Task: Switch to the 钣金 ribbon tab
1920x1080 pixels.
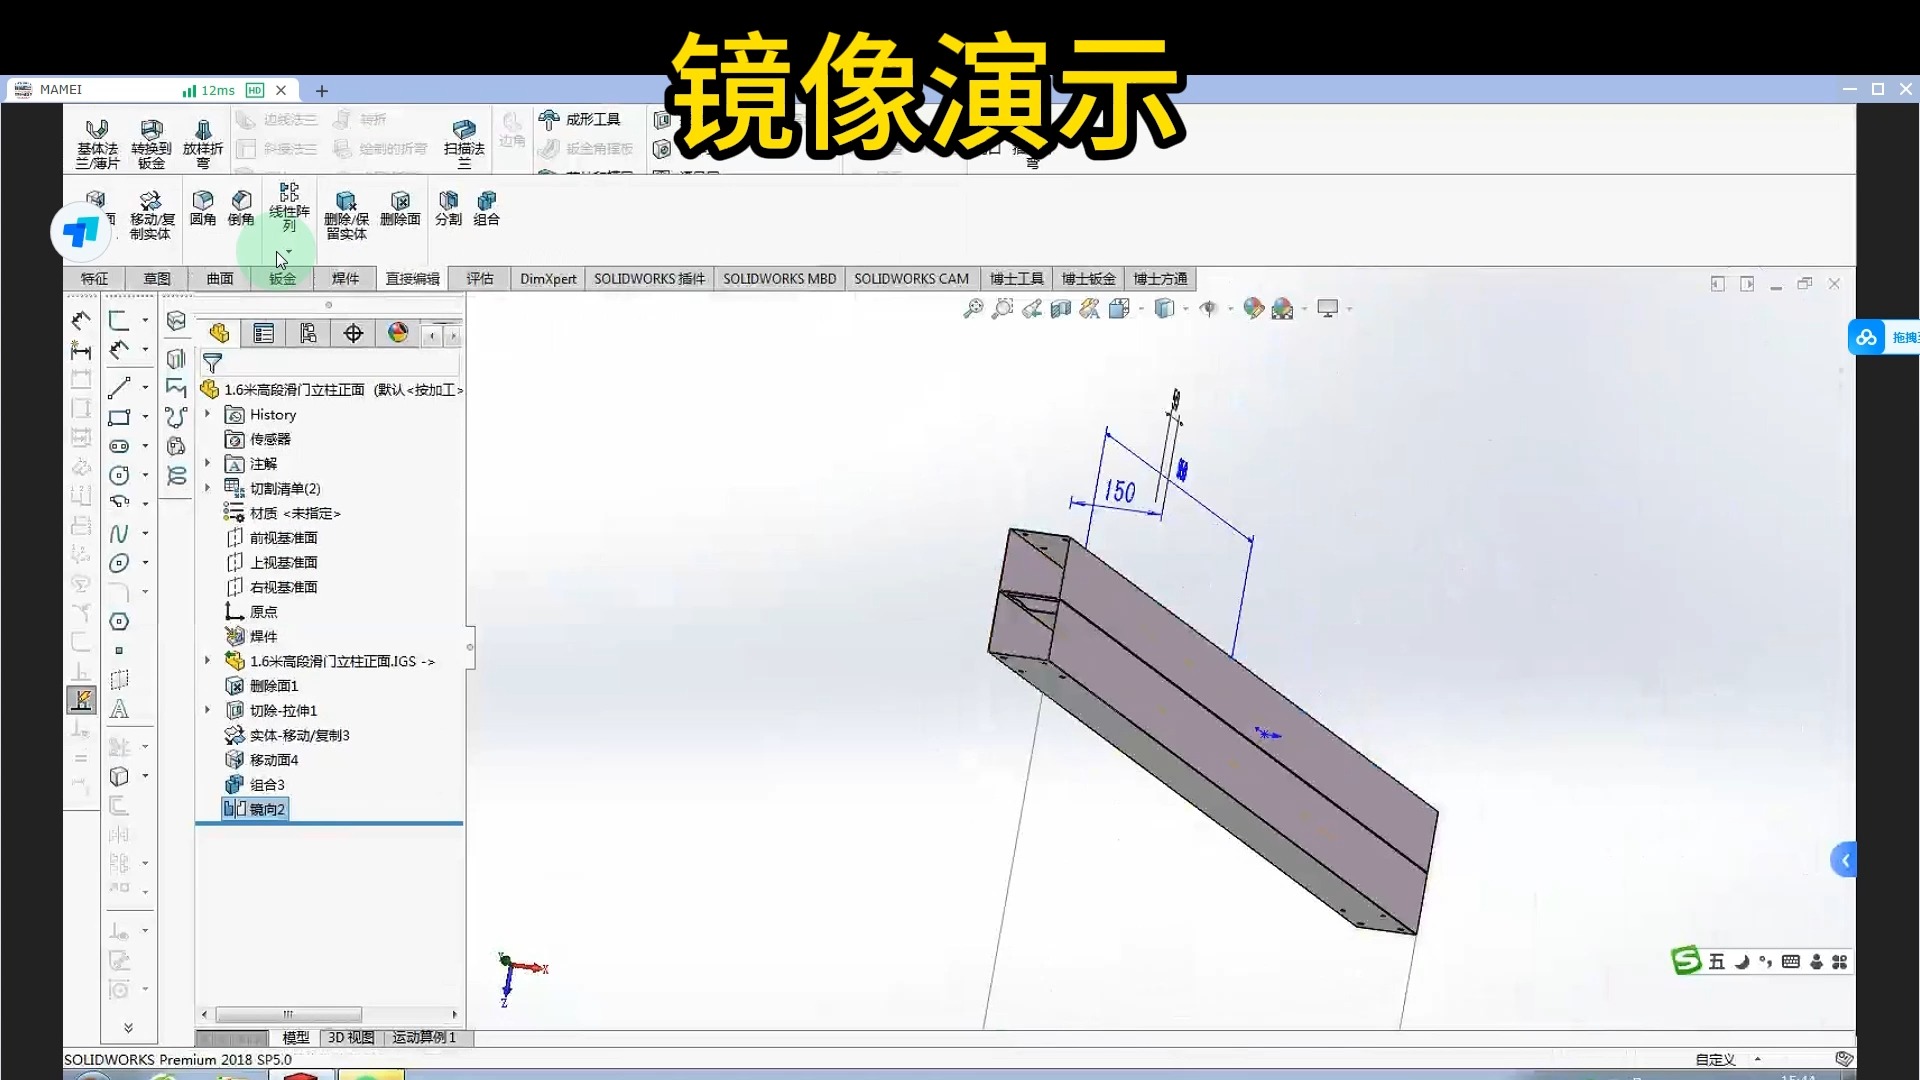Action: [x=282, y=278]
